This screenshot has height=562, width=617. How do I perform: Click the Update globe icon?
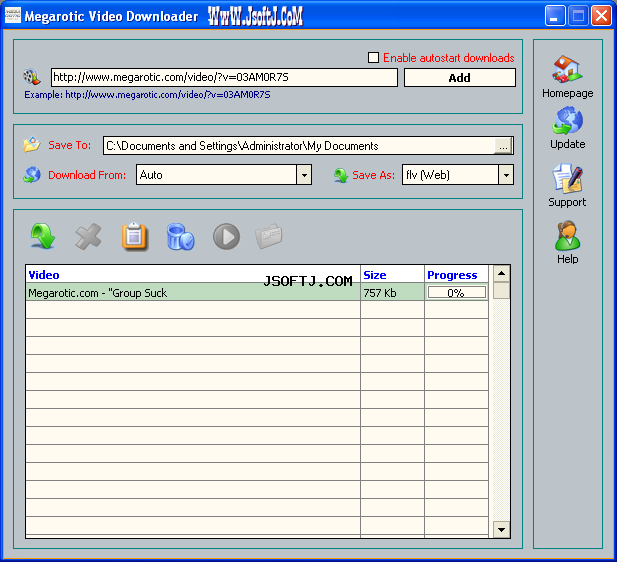(x=567, y=120)
